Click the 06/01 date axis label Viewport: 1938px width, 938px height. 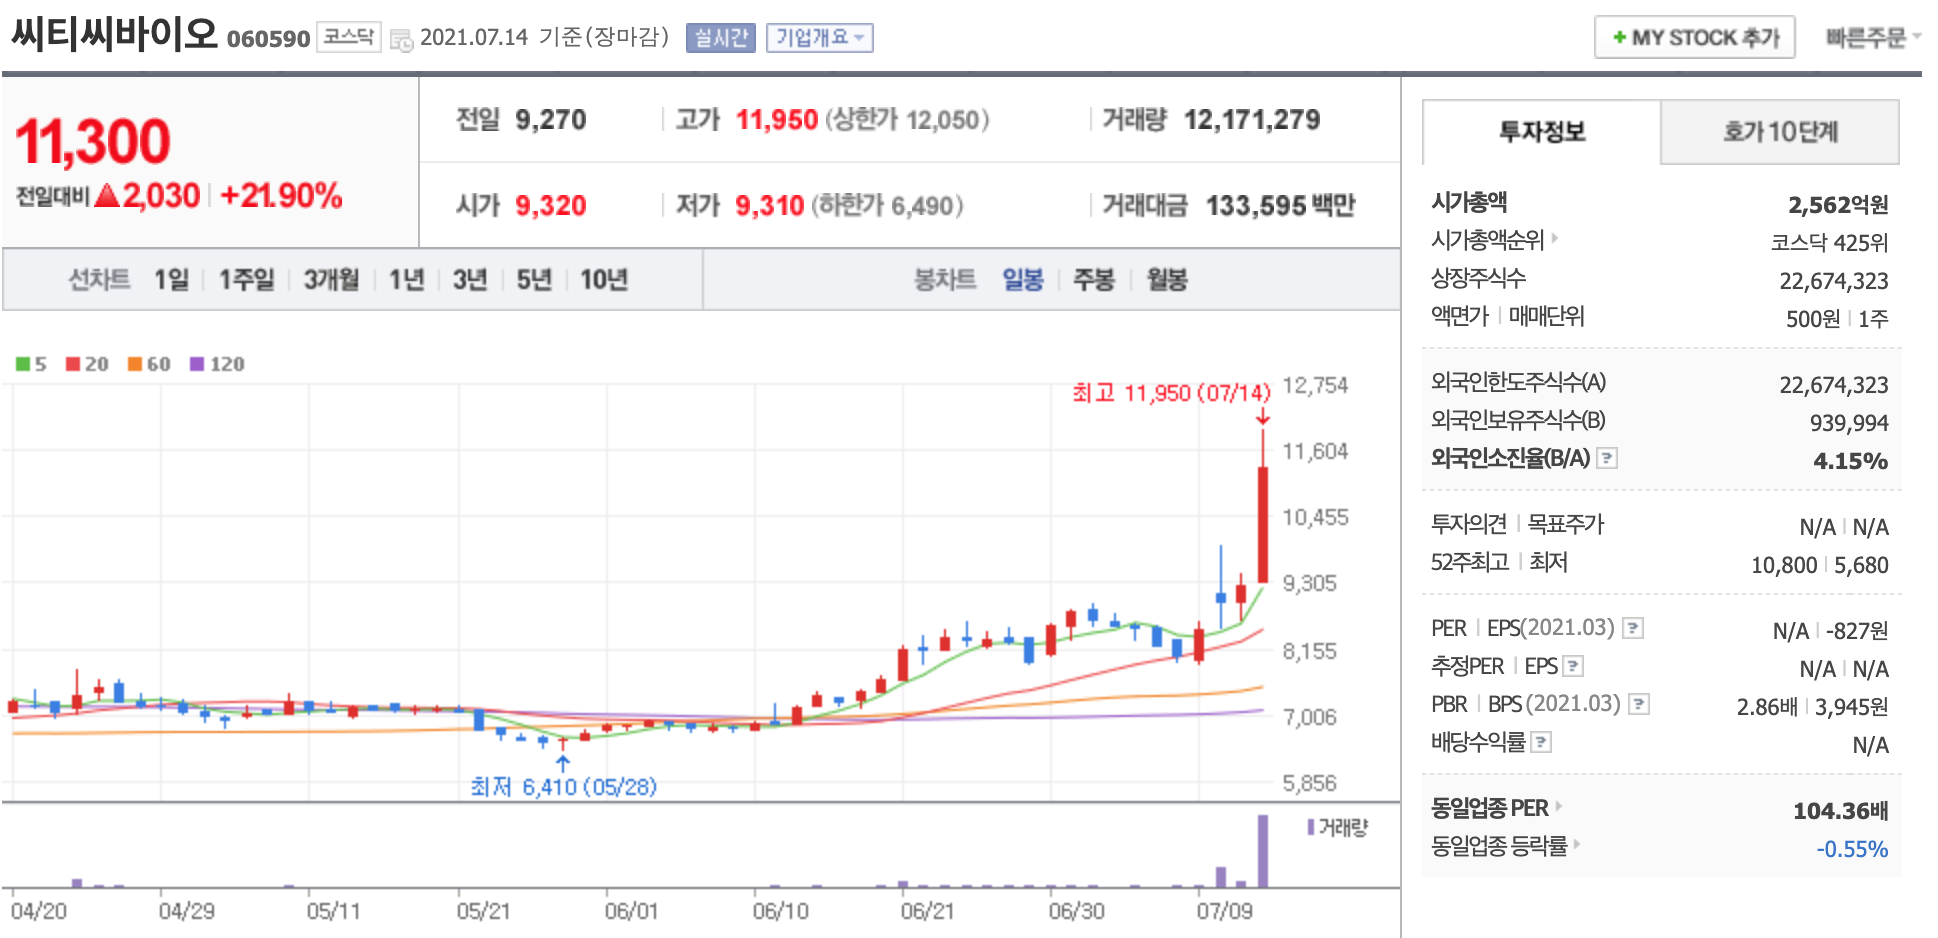(x=631, y=911)
